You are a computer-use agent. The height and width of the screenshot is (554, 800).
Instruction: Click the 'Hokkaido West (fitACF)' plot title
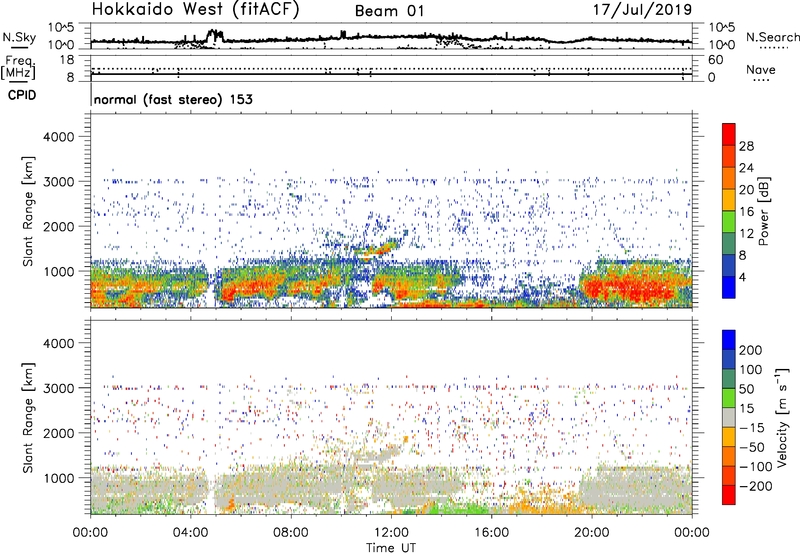click(195, 10)
